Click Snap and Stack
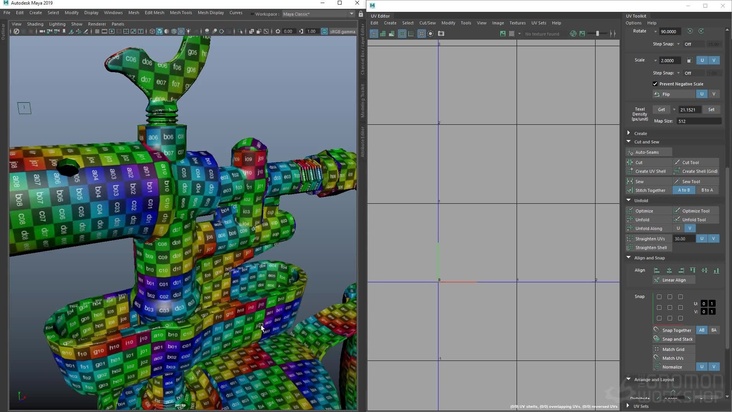Image resolution: width=732 pixels, height=412 pixels. pyautogui.click(x=674, y=339)
